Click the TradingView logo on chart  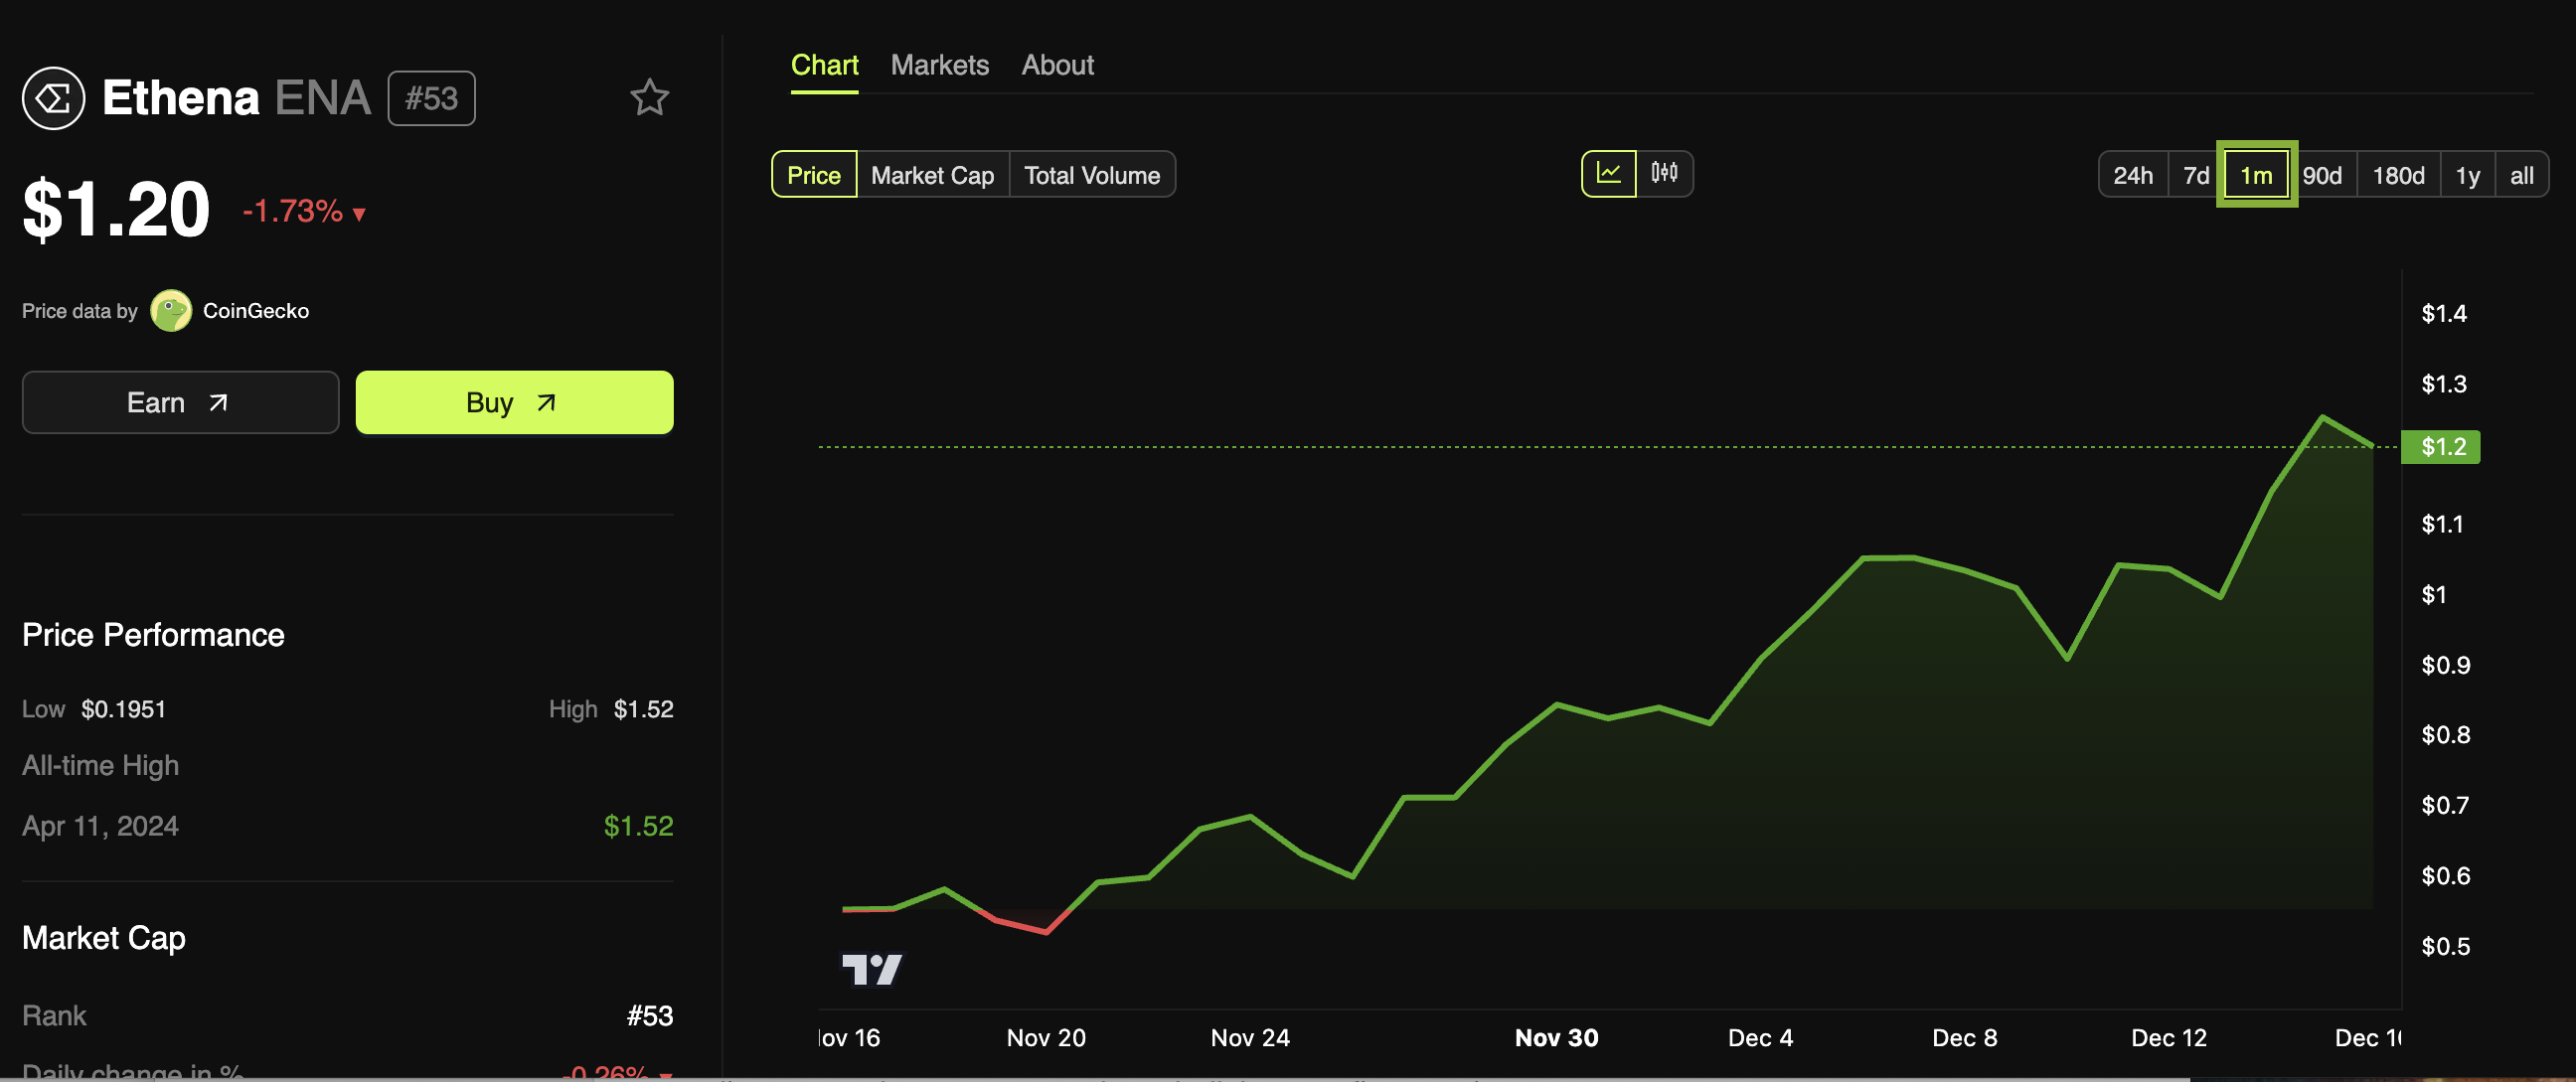872,968
